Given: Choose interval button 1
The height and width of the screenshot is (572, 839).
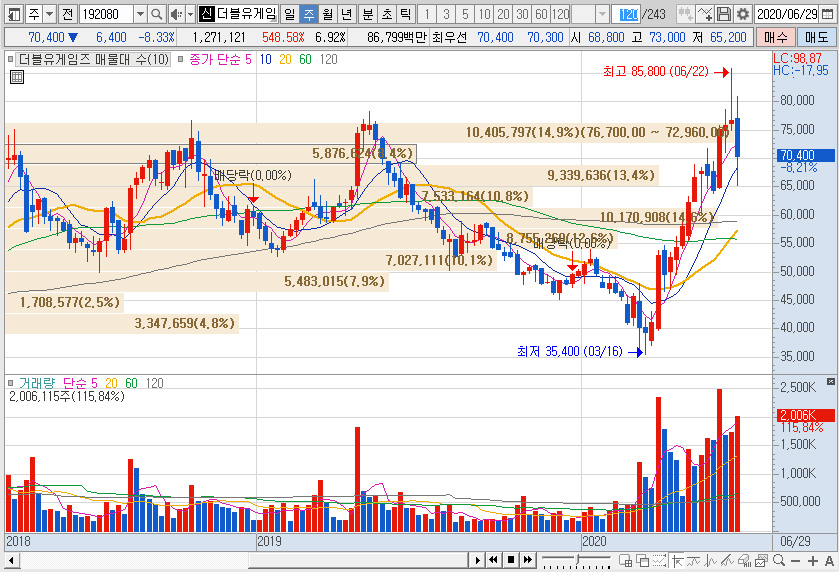Looking at the screenshot, I should tap(426, 14).
